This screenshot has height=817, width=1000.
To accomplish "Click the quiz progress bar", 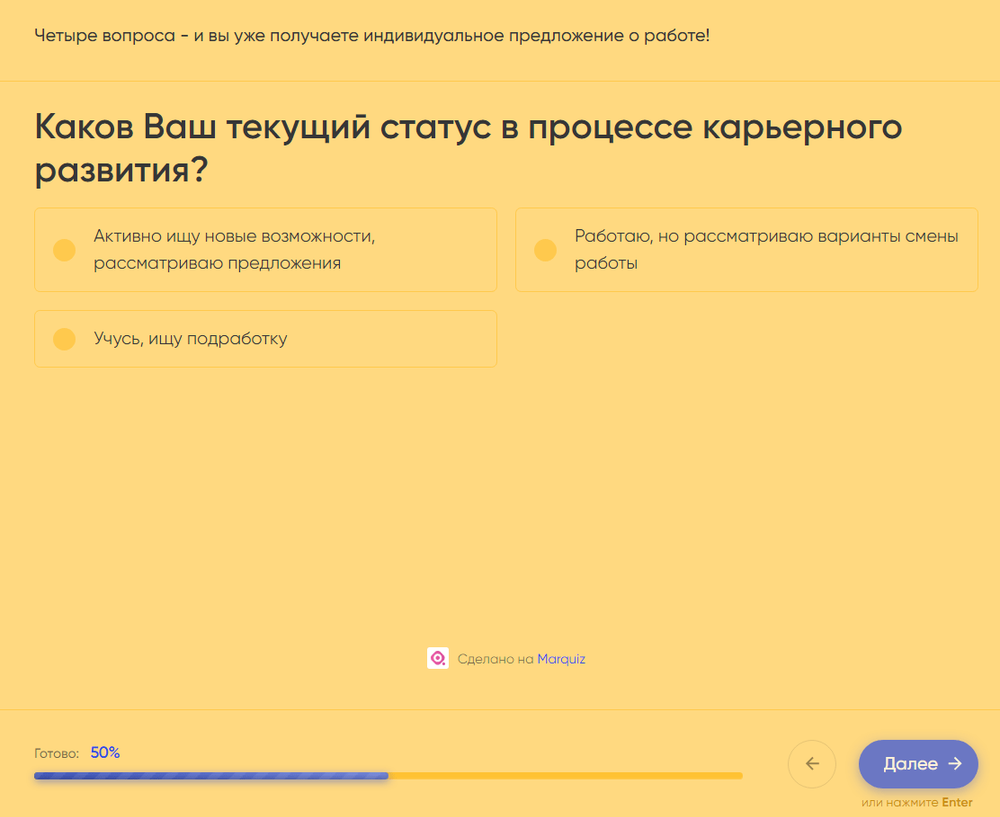I will pyautogui.click(x=388, y=776).
